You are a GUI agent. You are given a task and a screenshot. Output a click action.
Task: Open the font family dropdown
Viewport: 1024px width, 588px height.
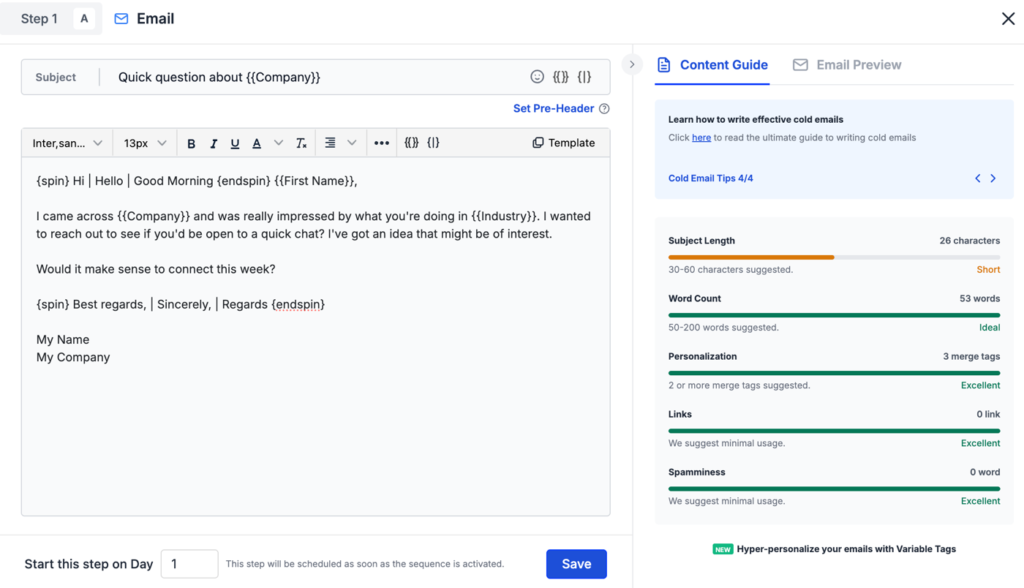[67, 142]
